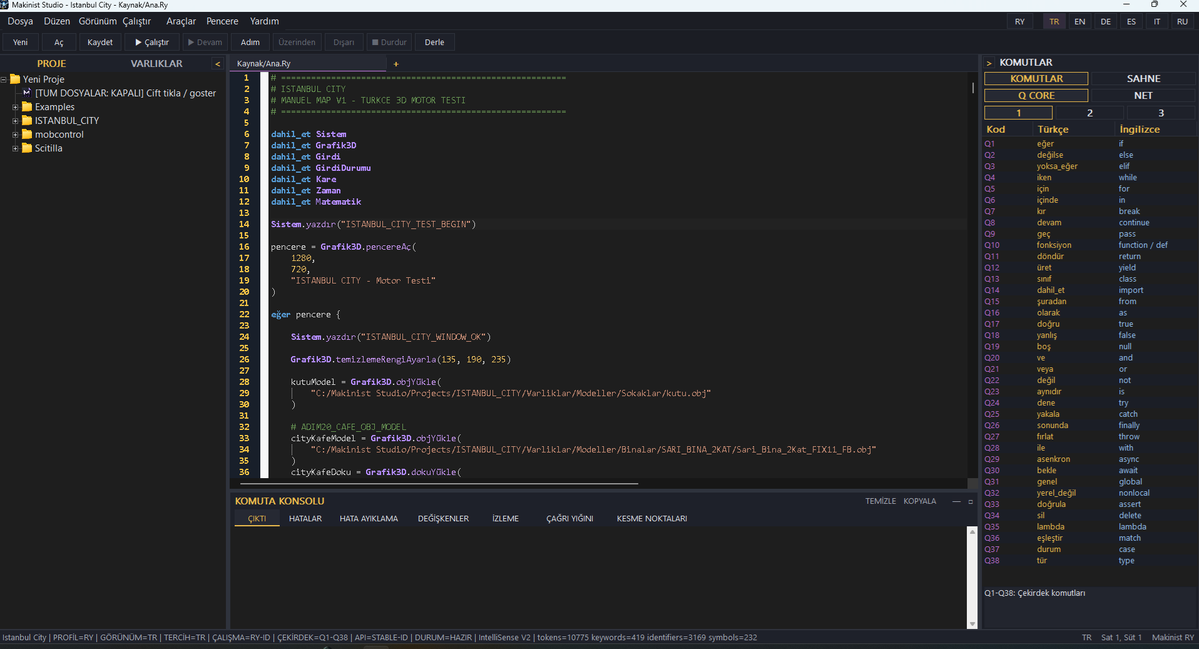
Task: Collapse the Yeni Proje tree node
Action: point(4,79)
